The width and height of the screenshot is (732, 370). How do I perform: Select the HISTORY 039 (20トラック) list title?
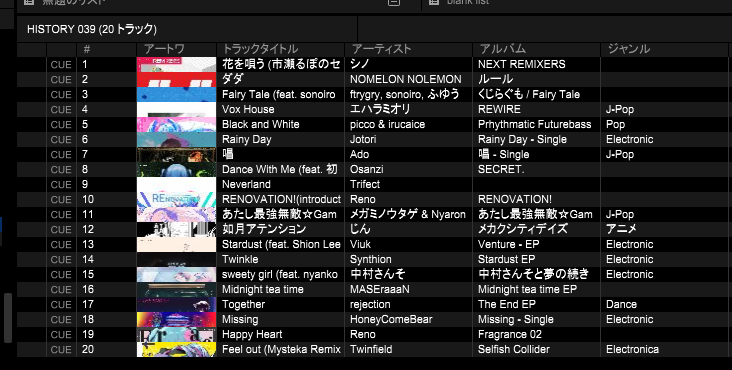(92, 29)
